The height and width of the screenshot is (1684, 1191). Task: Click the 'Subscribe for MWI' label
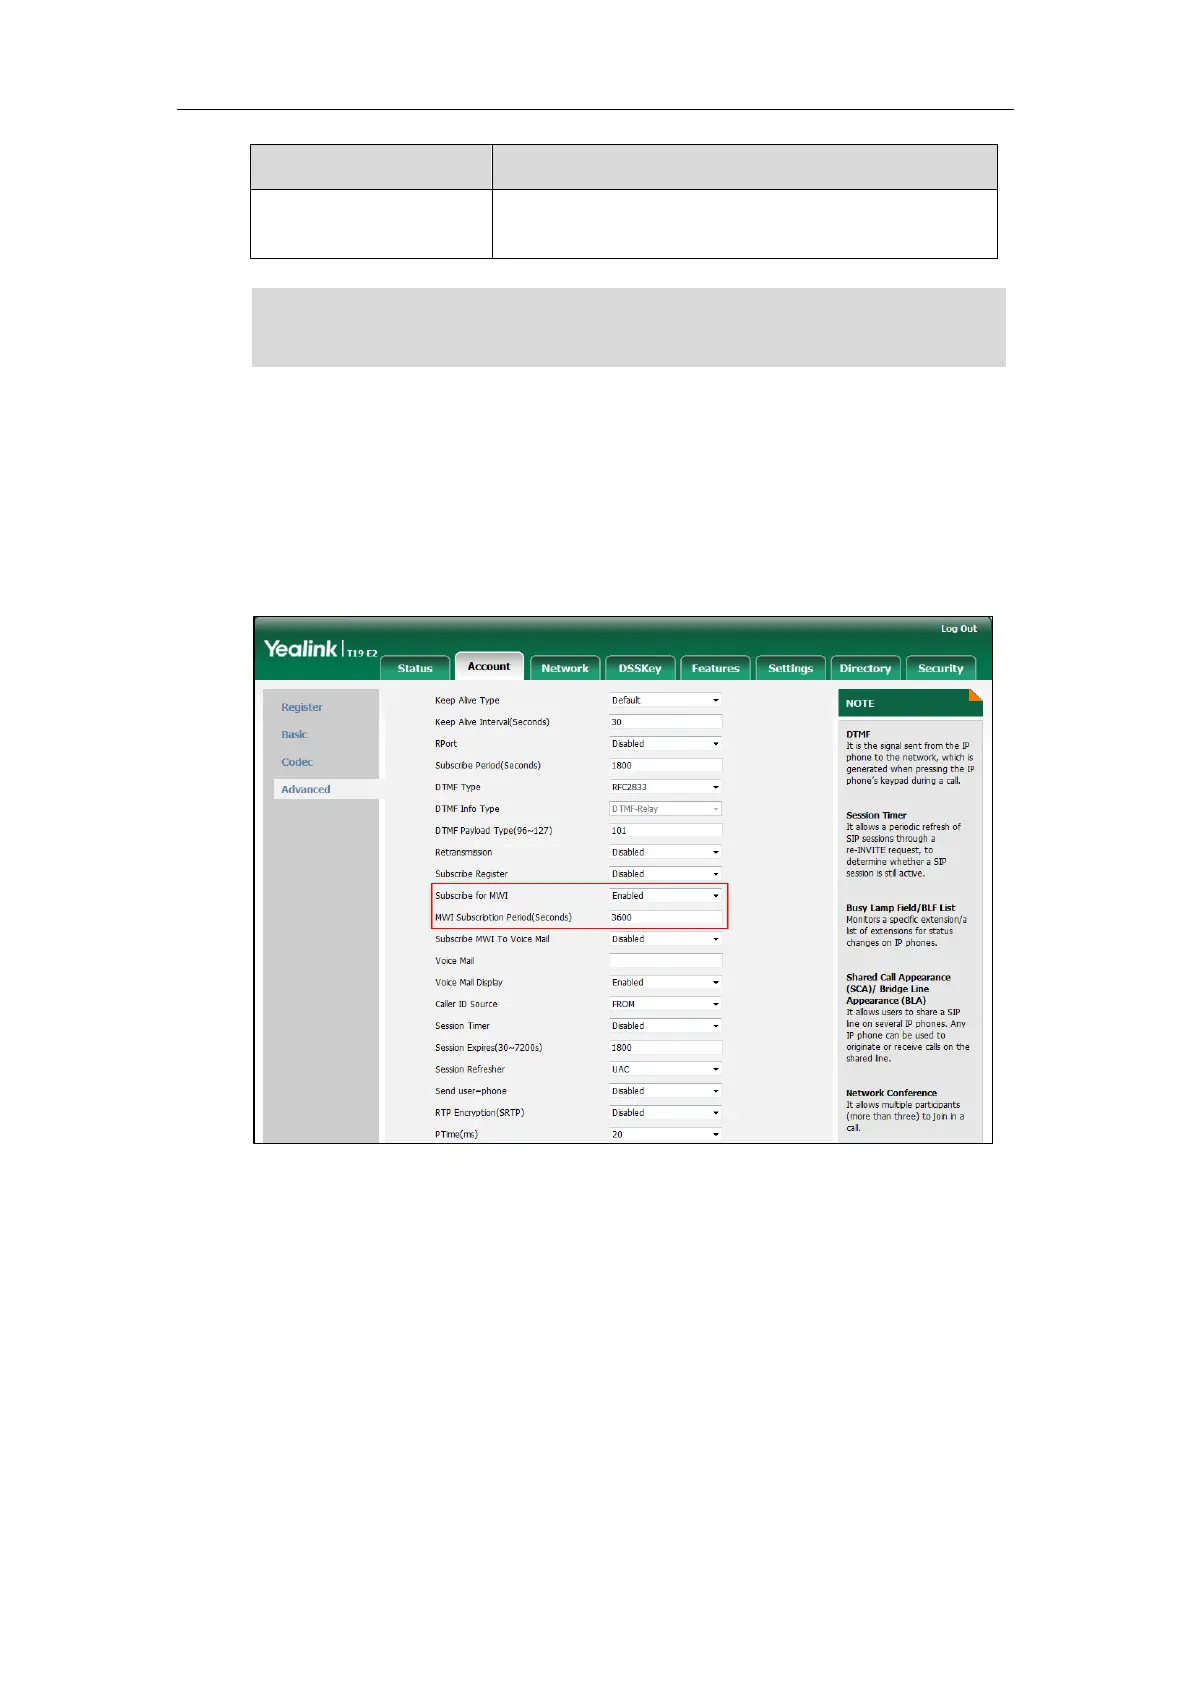point(471,896)
